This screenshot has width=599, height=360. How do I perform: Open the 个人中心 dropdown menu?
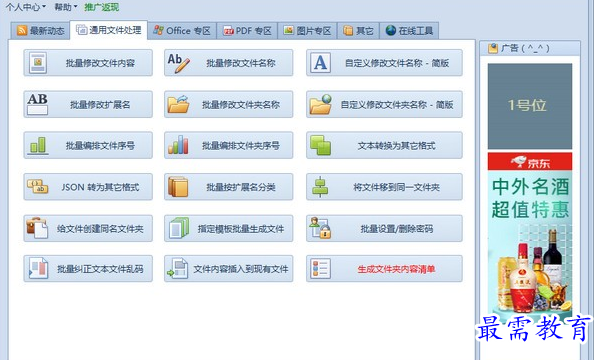click(x=25, y=7)
